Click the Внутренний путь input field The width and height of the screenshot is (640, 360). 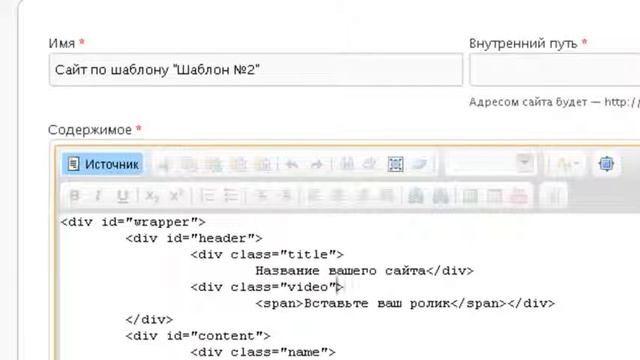pos(555,70)
